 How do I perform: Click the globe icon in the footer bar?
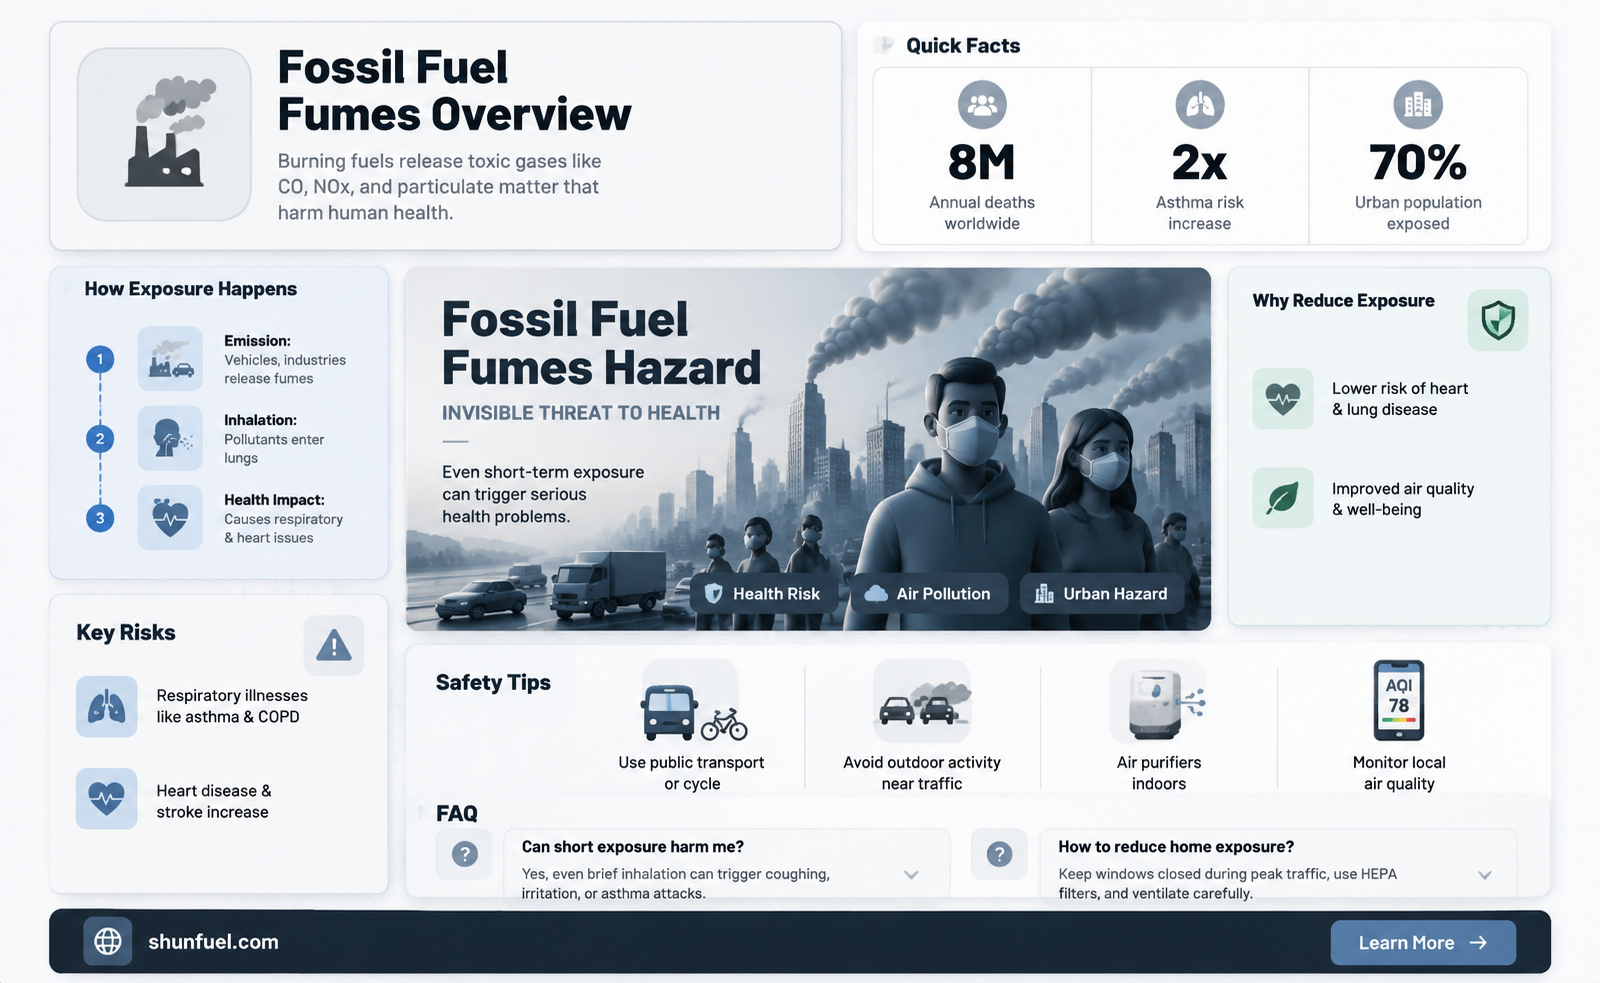108,941
